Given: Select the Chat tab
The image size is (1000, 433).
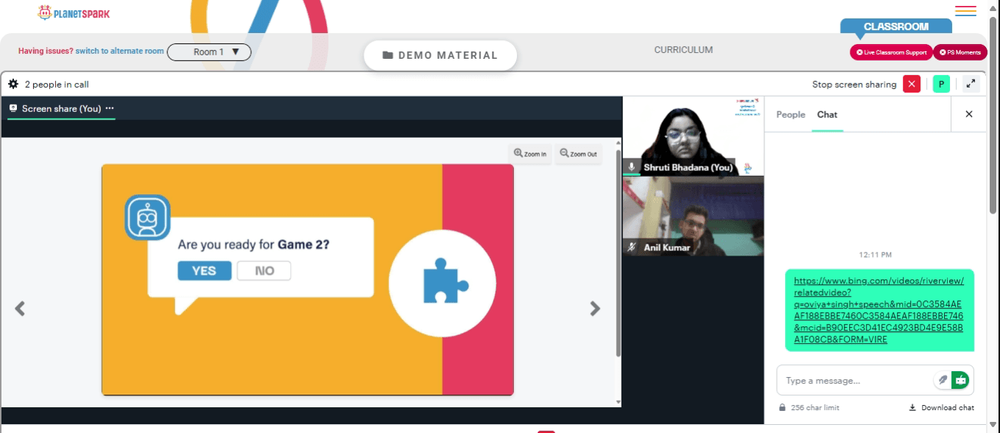Looking at the screenshot, I should click(x=827, y=114).
